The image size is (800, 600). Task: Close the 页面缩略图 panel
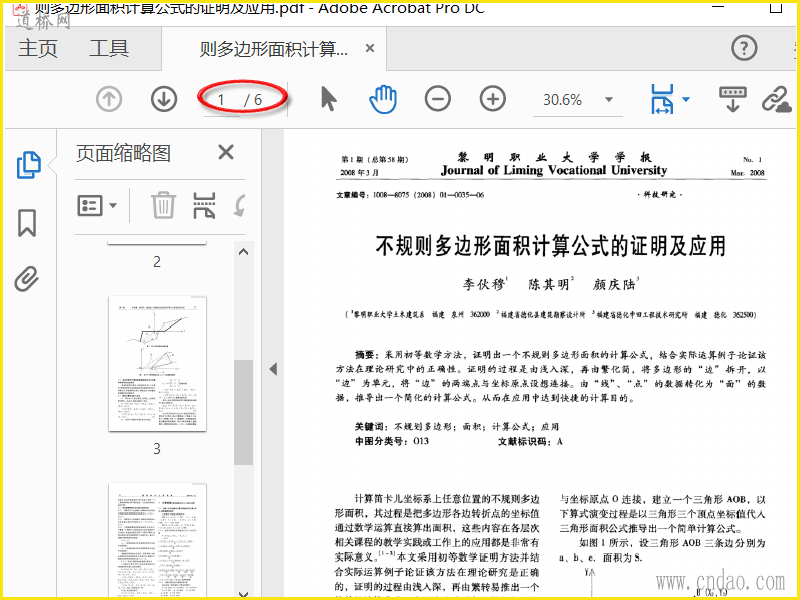point(226,152)
